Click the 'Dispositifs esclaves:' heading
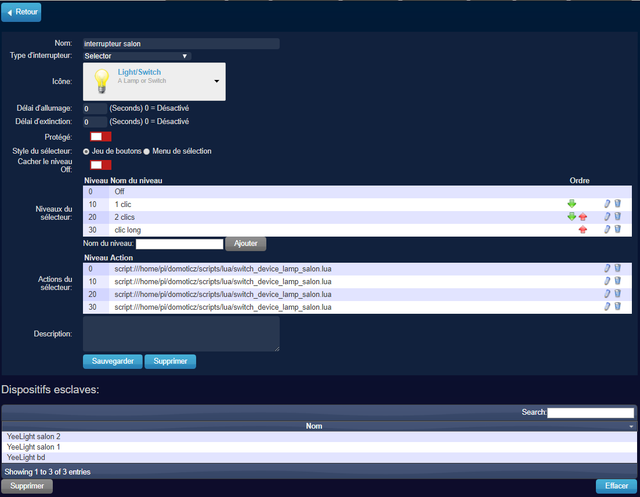The width and height of the screenshot is (640, 497). [x=50, y=390]
